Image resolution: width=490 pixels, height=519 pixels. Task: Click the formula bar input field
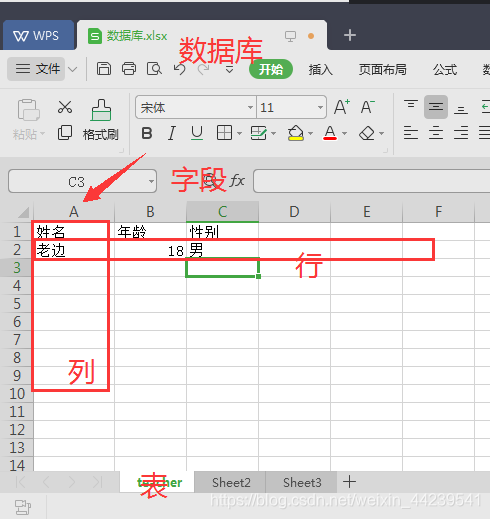371,181
